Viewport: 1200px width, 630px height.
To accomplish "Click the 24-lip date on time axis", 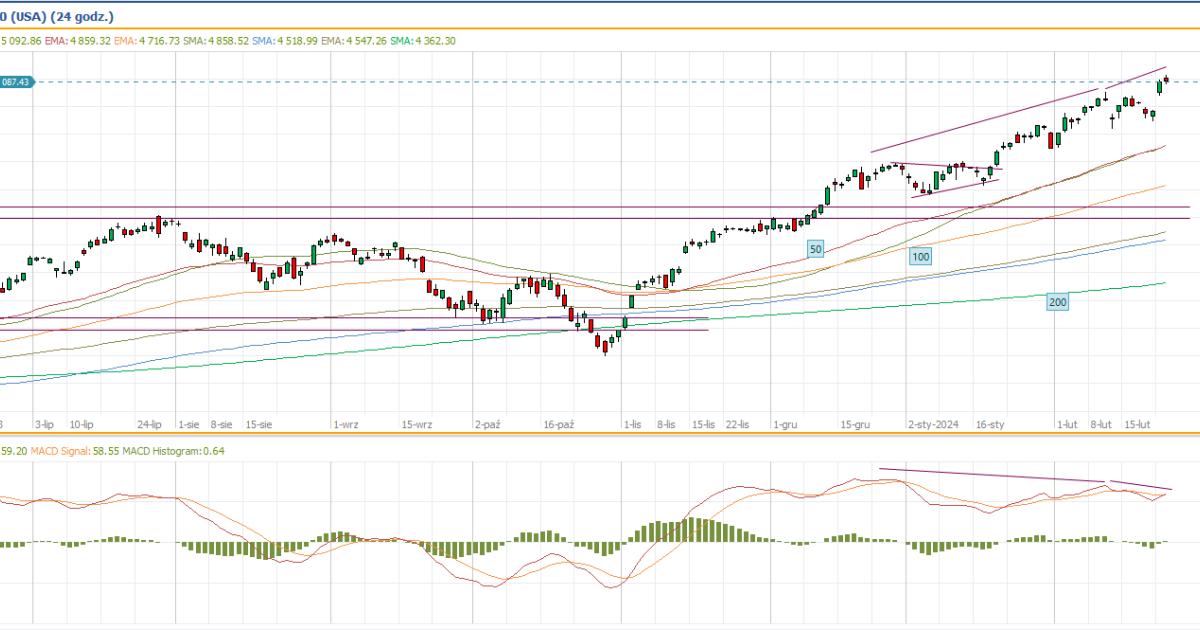I will (149, 425).
